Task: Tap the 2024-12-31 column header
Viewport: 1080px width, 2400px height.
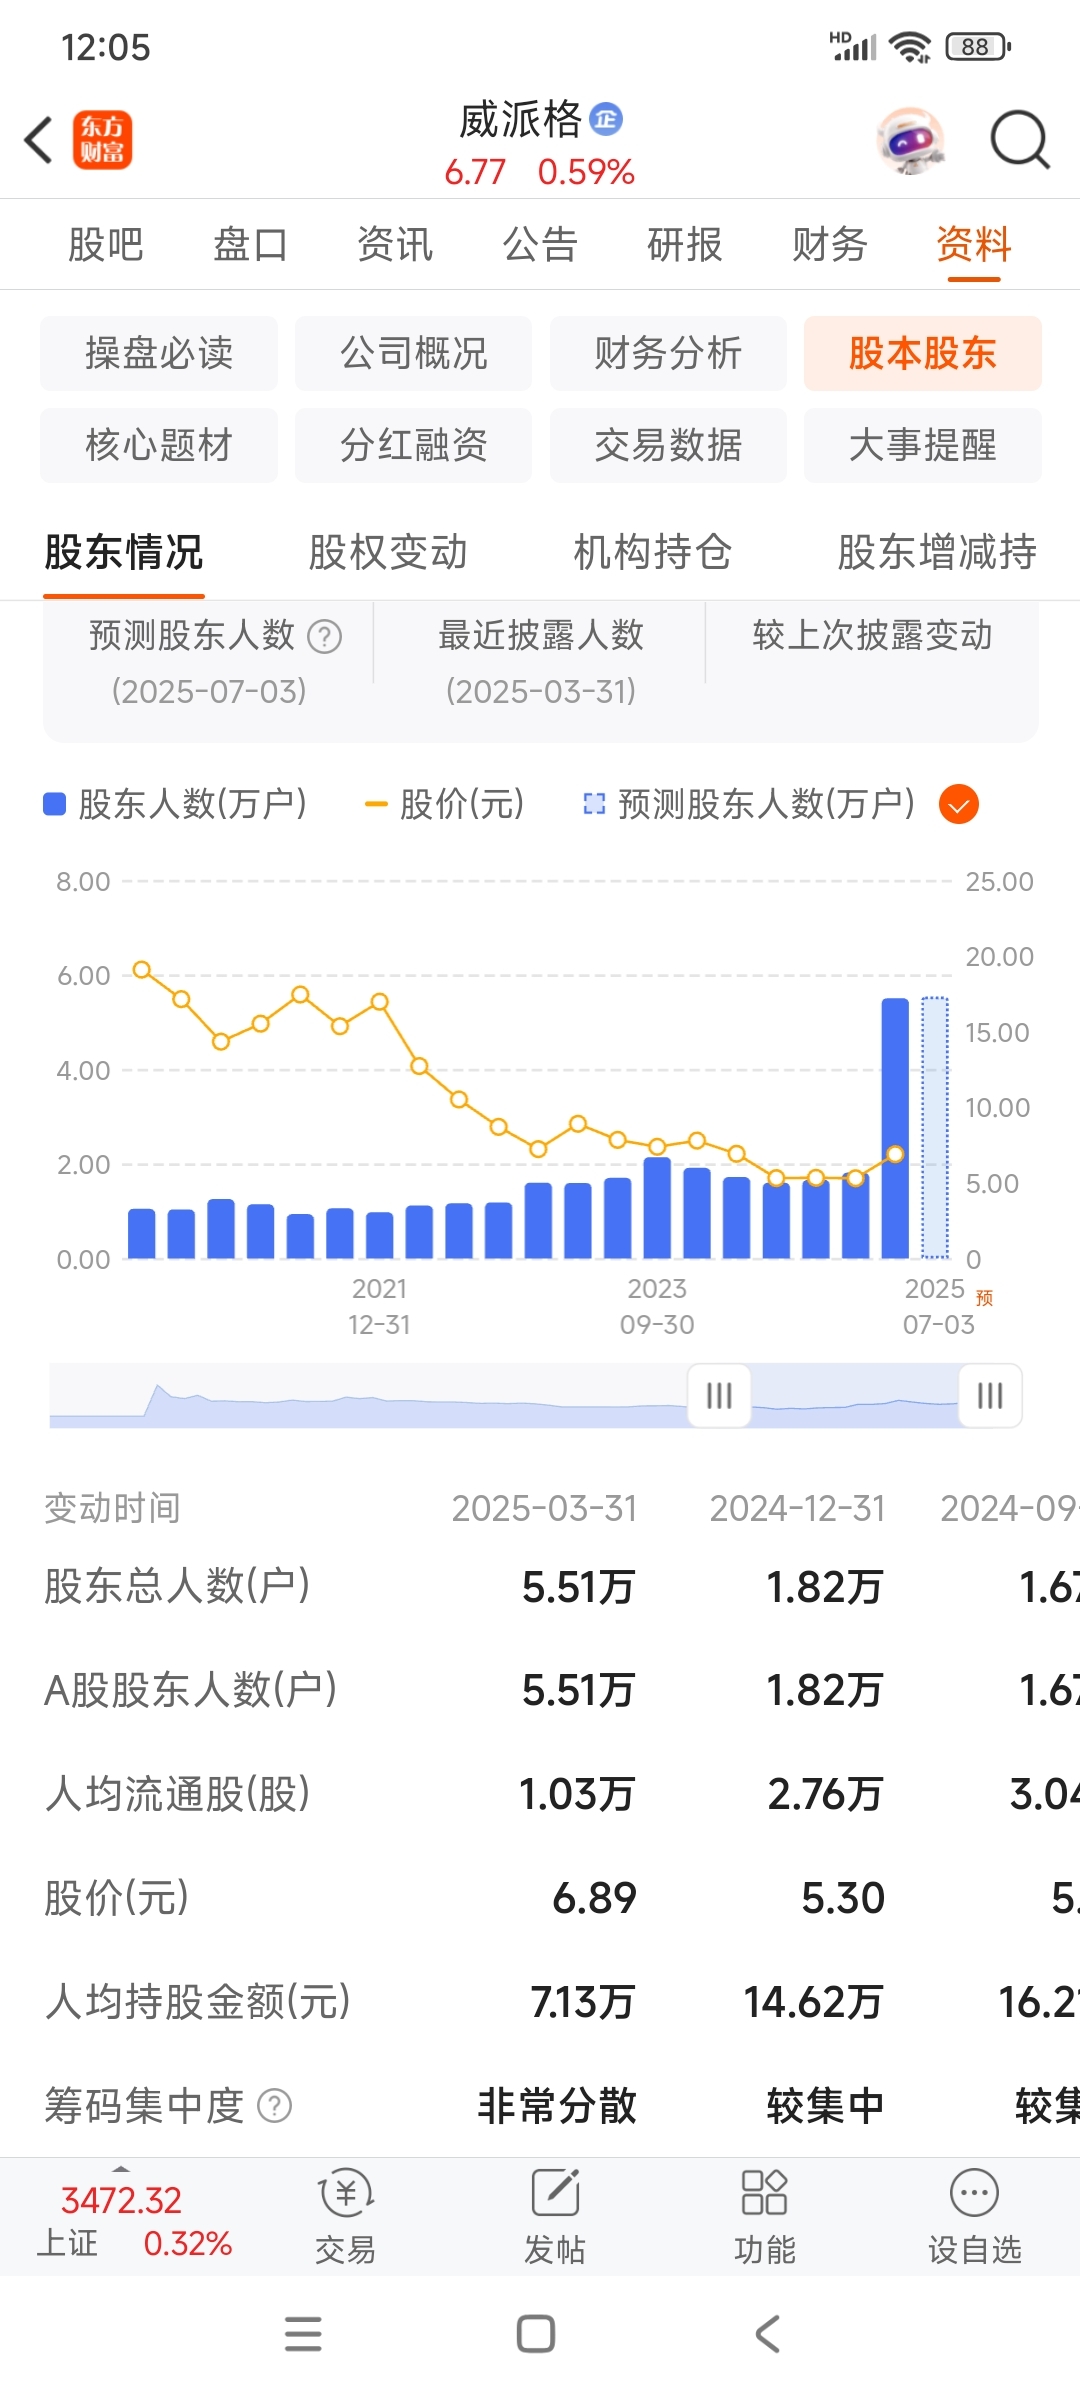Action: pyautogui.click(x=797, y=1508)
